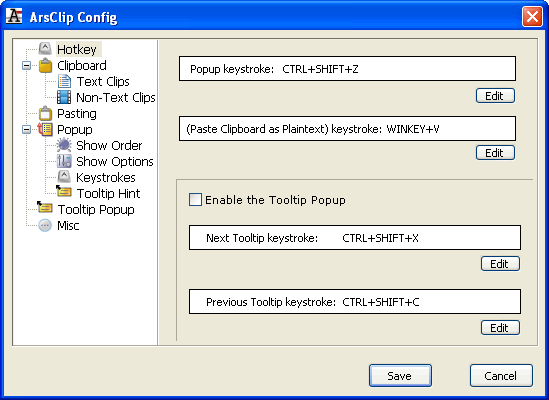Collapse the Popup tree node
The height and width of the screenshot is (400, 549).
click(26, 130)
